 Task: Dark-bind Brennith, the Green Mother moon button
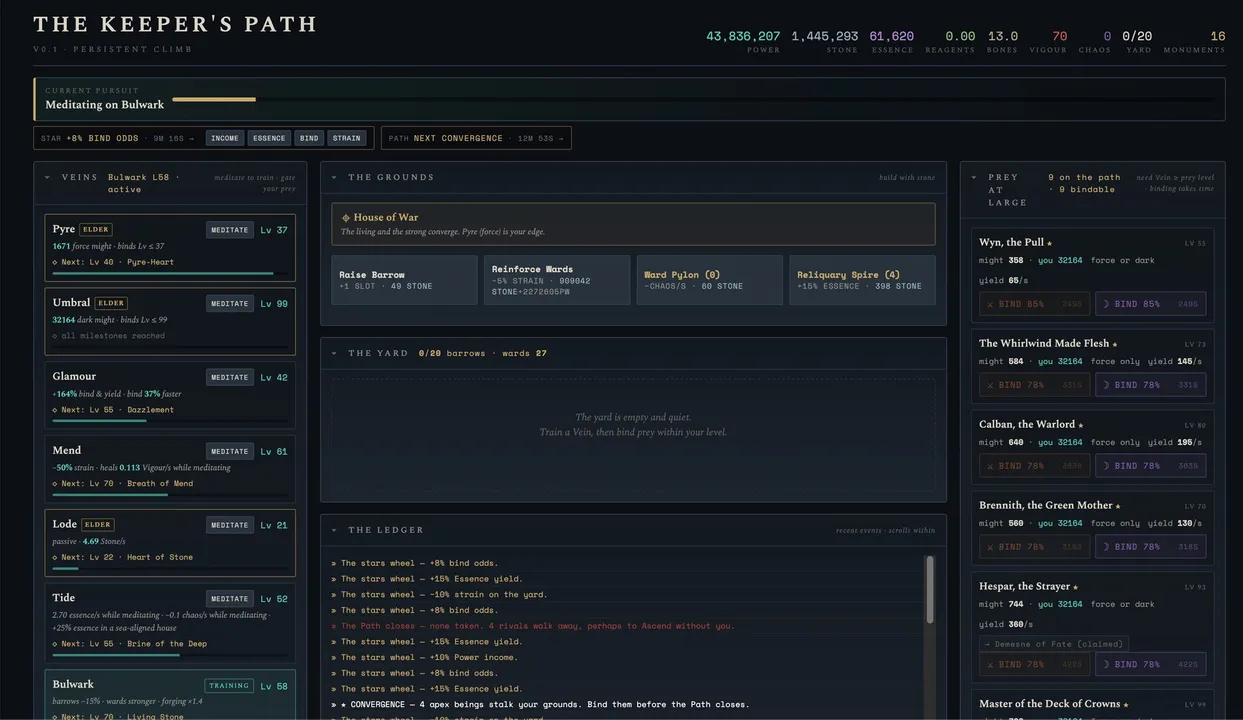[x=1150, y=547]
